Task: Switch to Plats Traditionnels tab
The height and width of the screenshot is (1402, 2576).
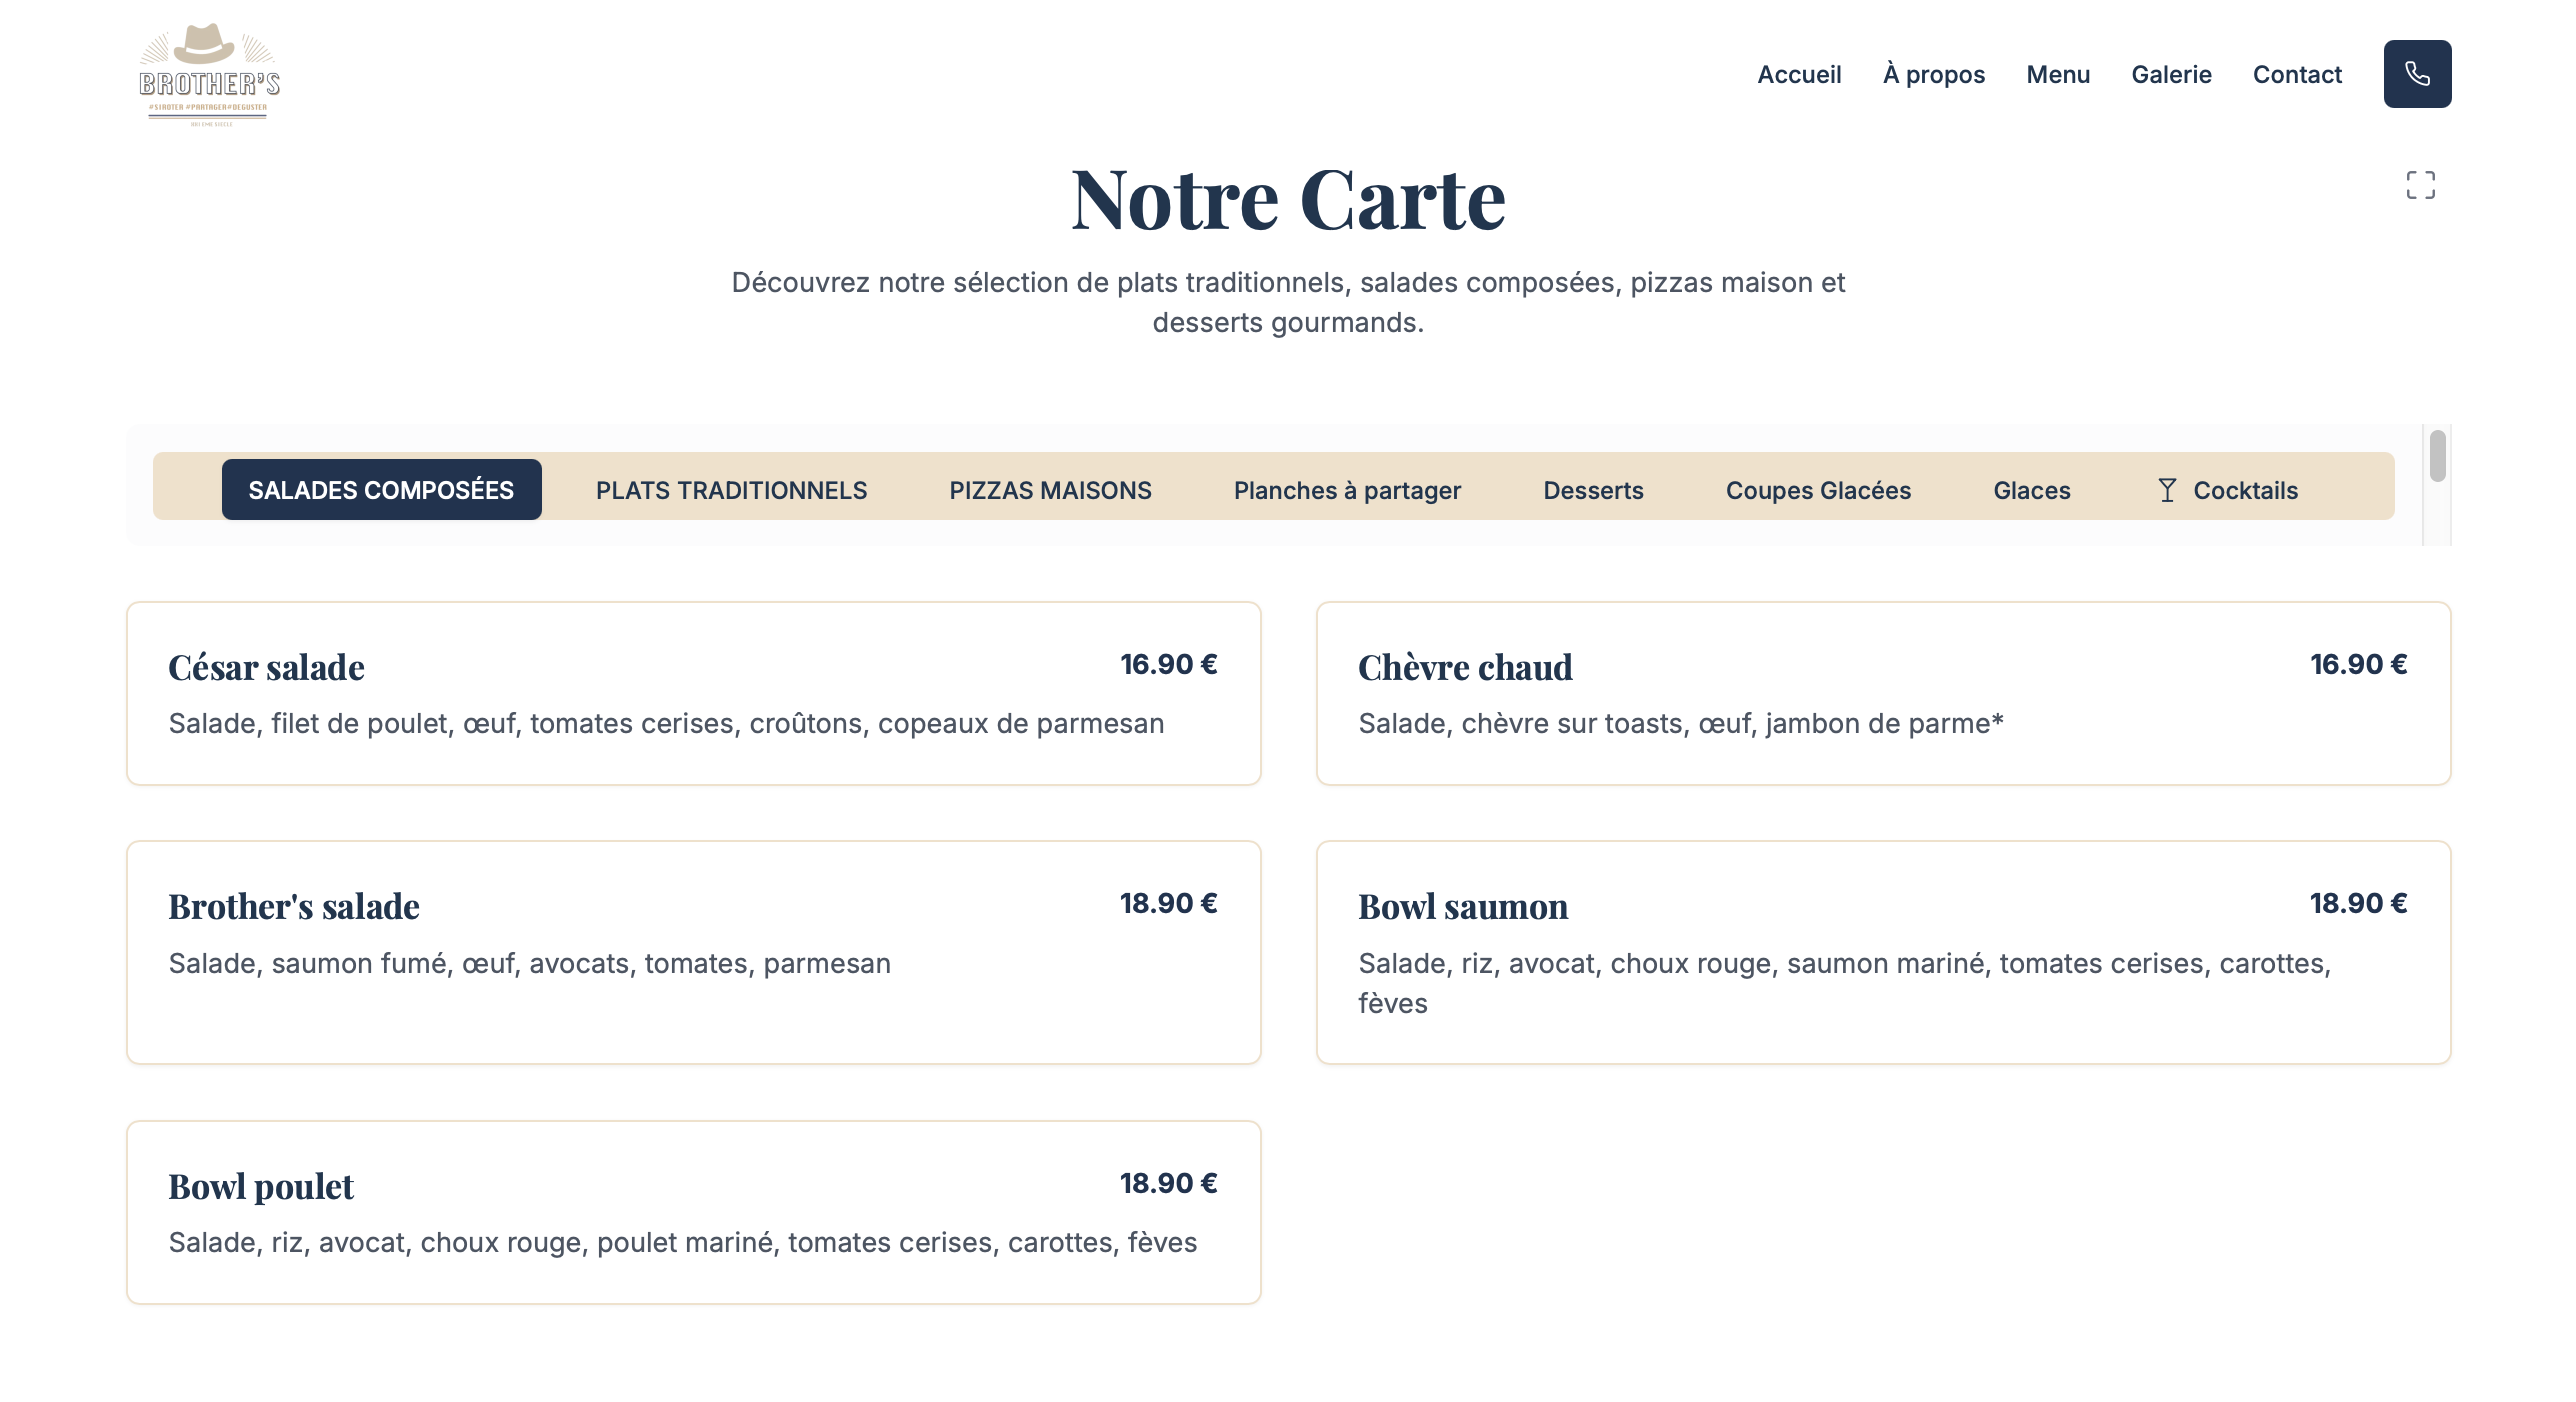Action: (x=731, y=490)
